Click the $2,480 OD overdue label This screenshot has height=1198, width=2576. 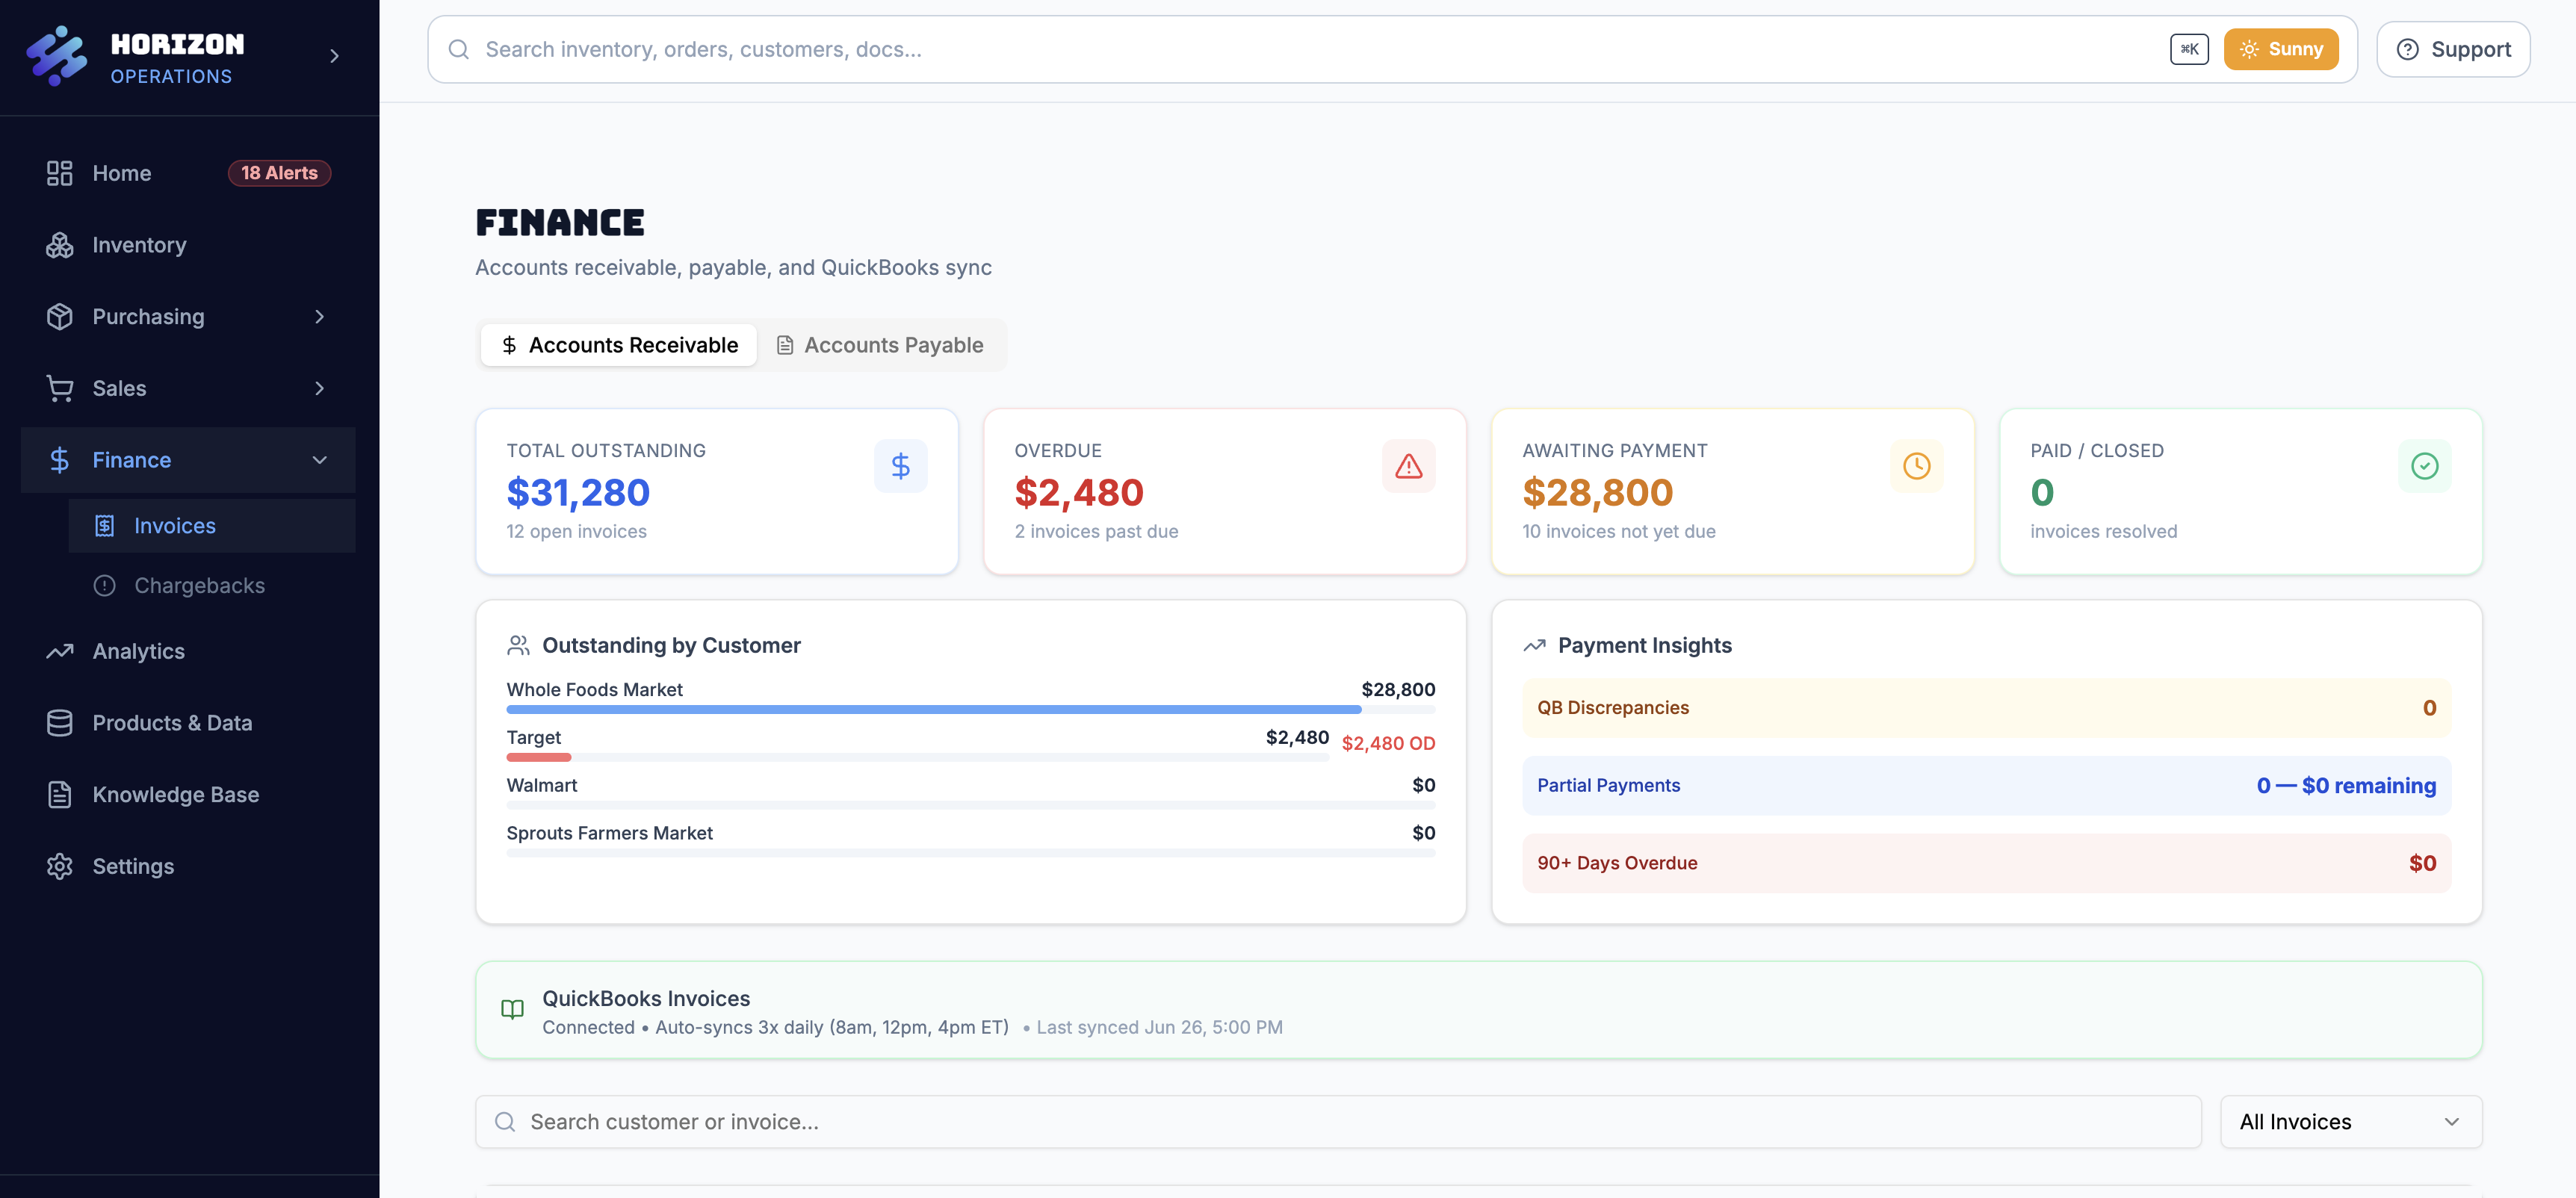click(x=1388, y=743)
